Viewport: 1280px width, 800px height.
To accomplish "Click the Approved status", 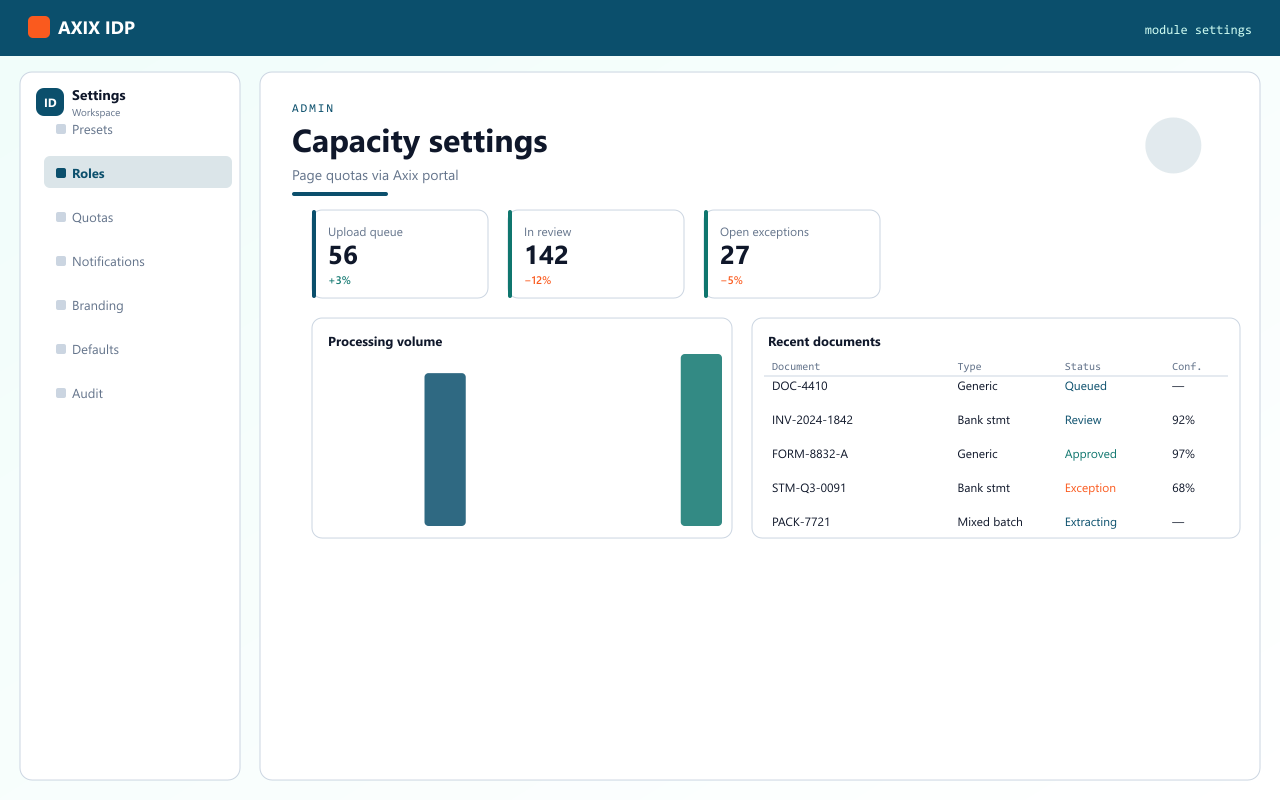I will click(1091, 454).
